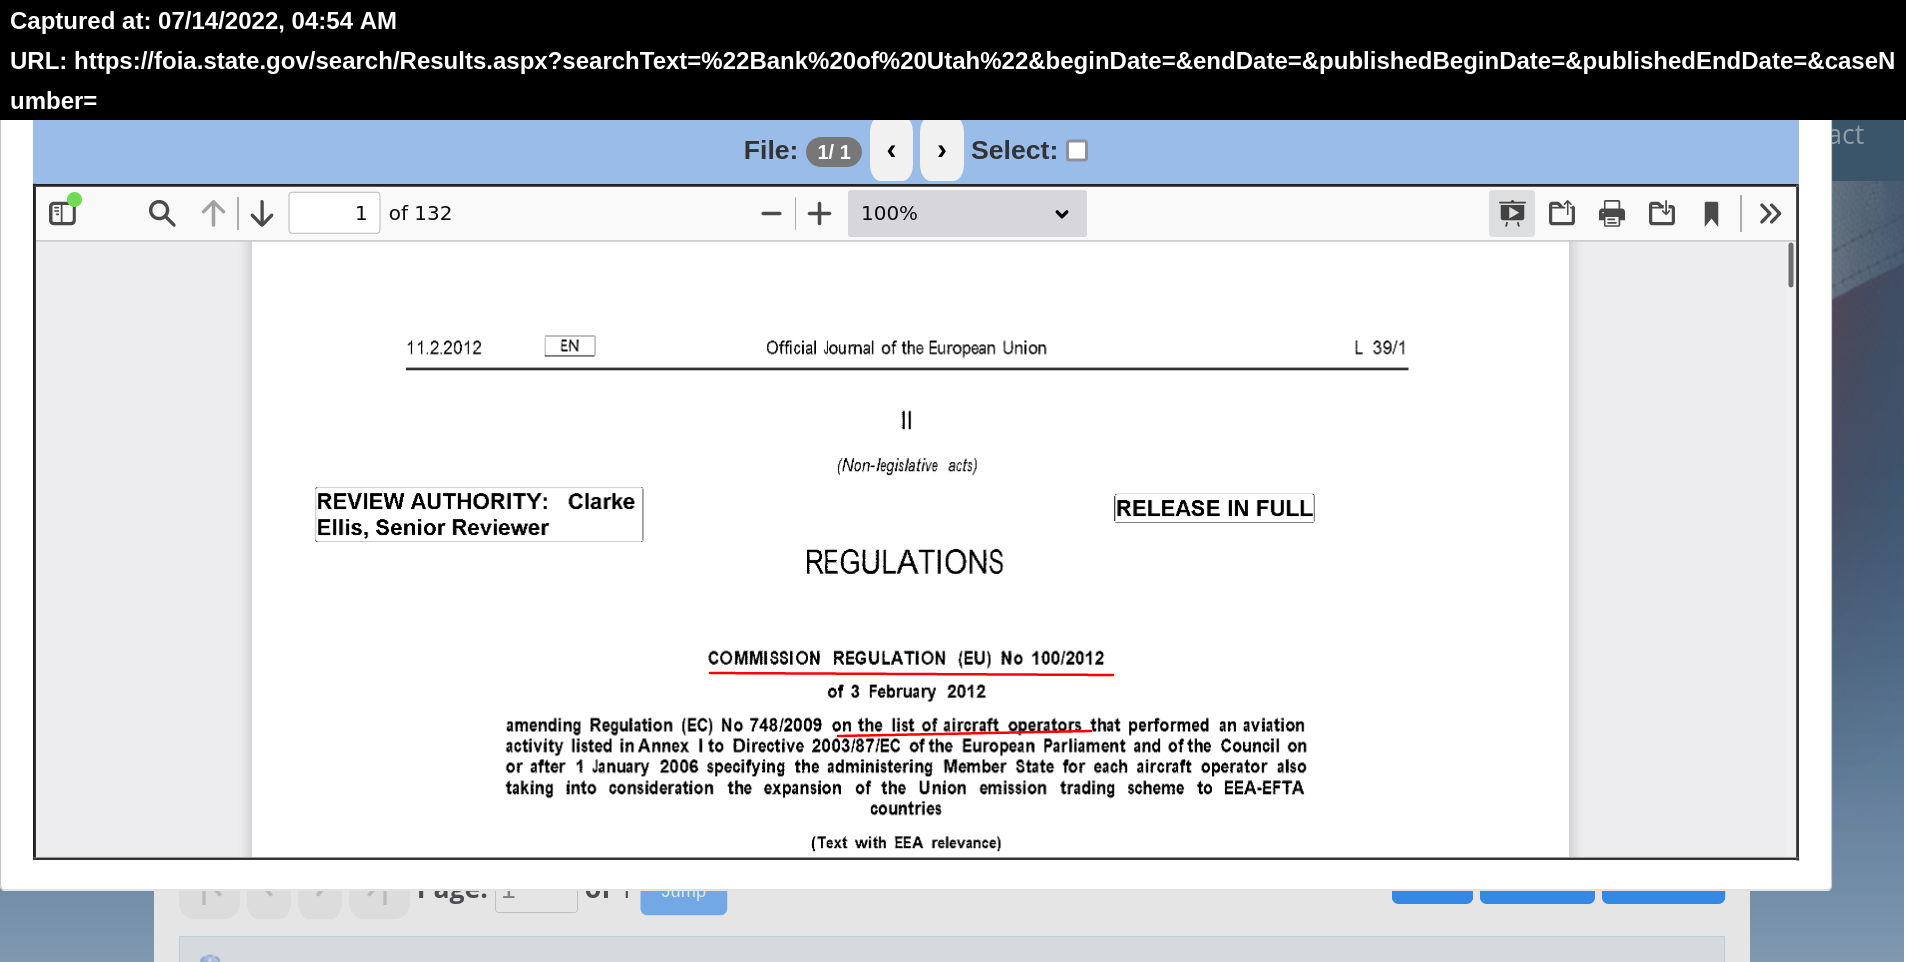This screenshot has height=962, width=1906.
Task: Go to next PDF page arrow
Action: tap(262, 213)
